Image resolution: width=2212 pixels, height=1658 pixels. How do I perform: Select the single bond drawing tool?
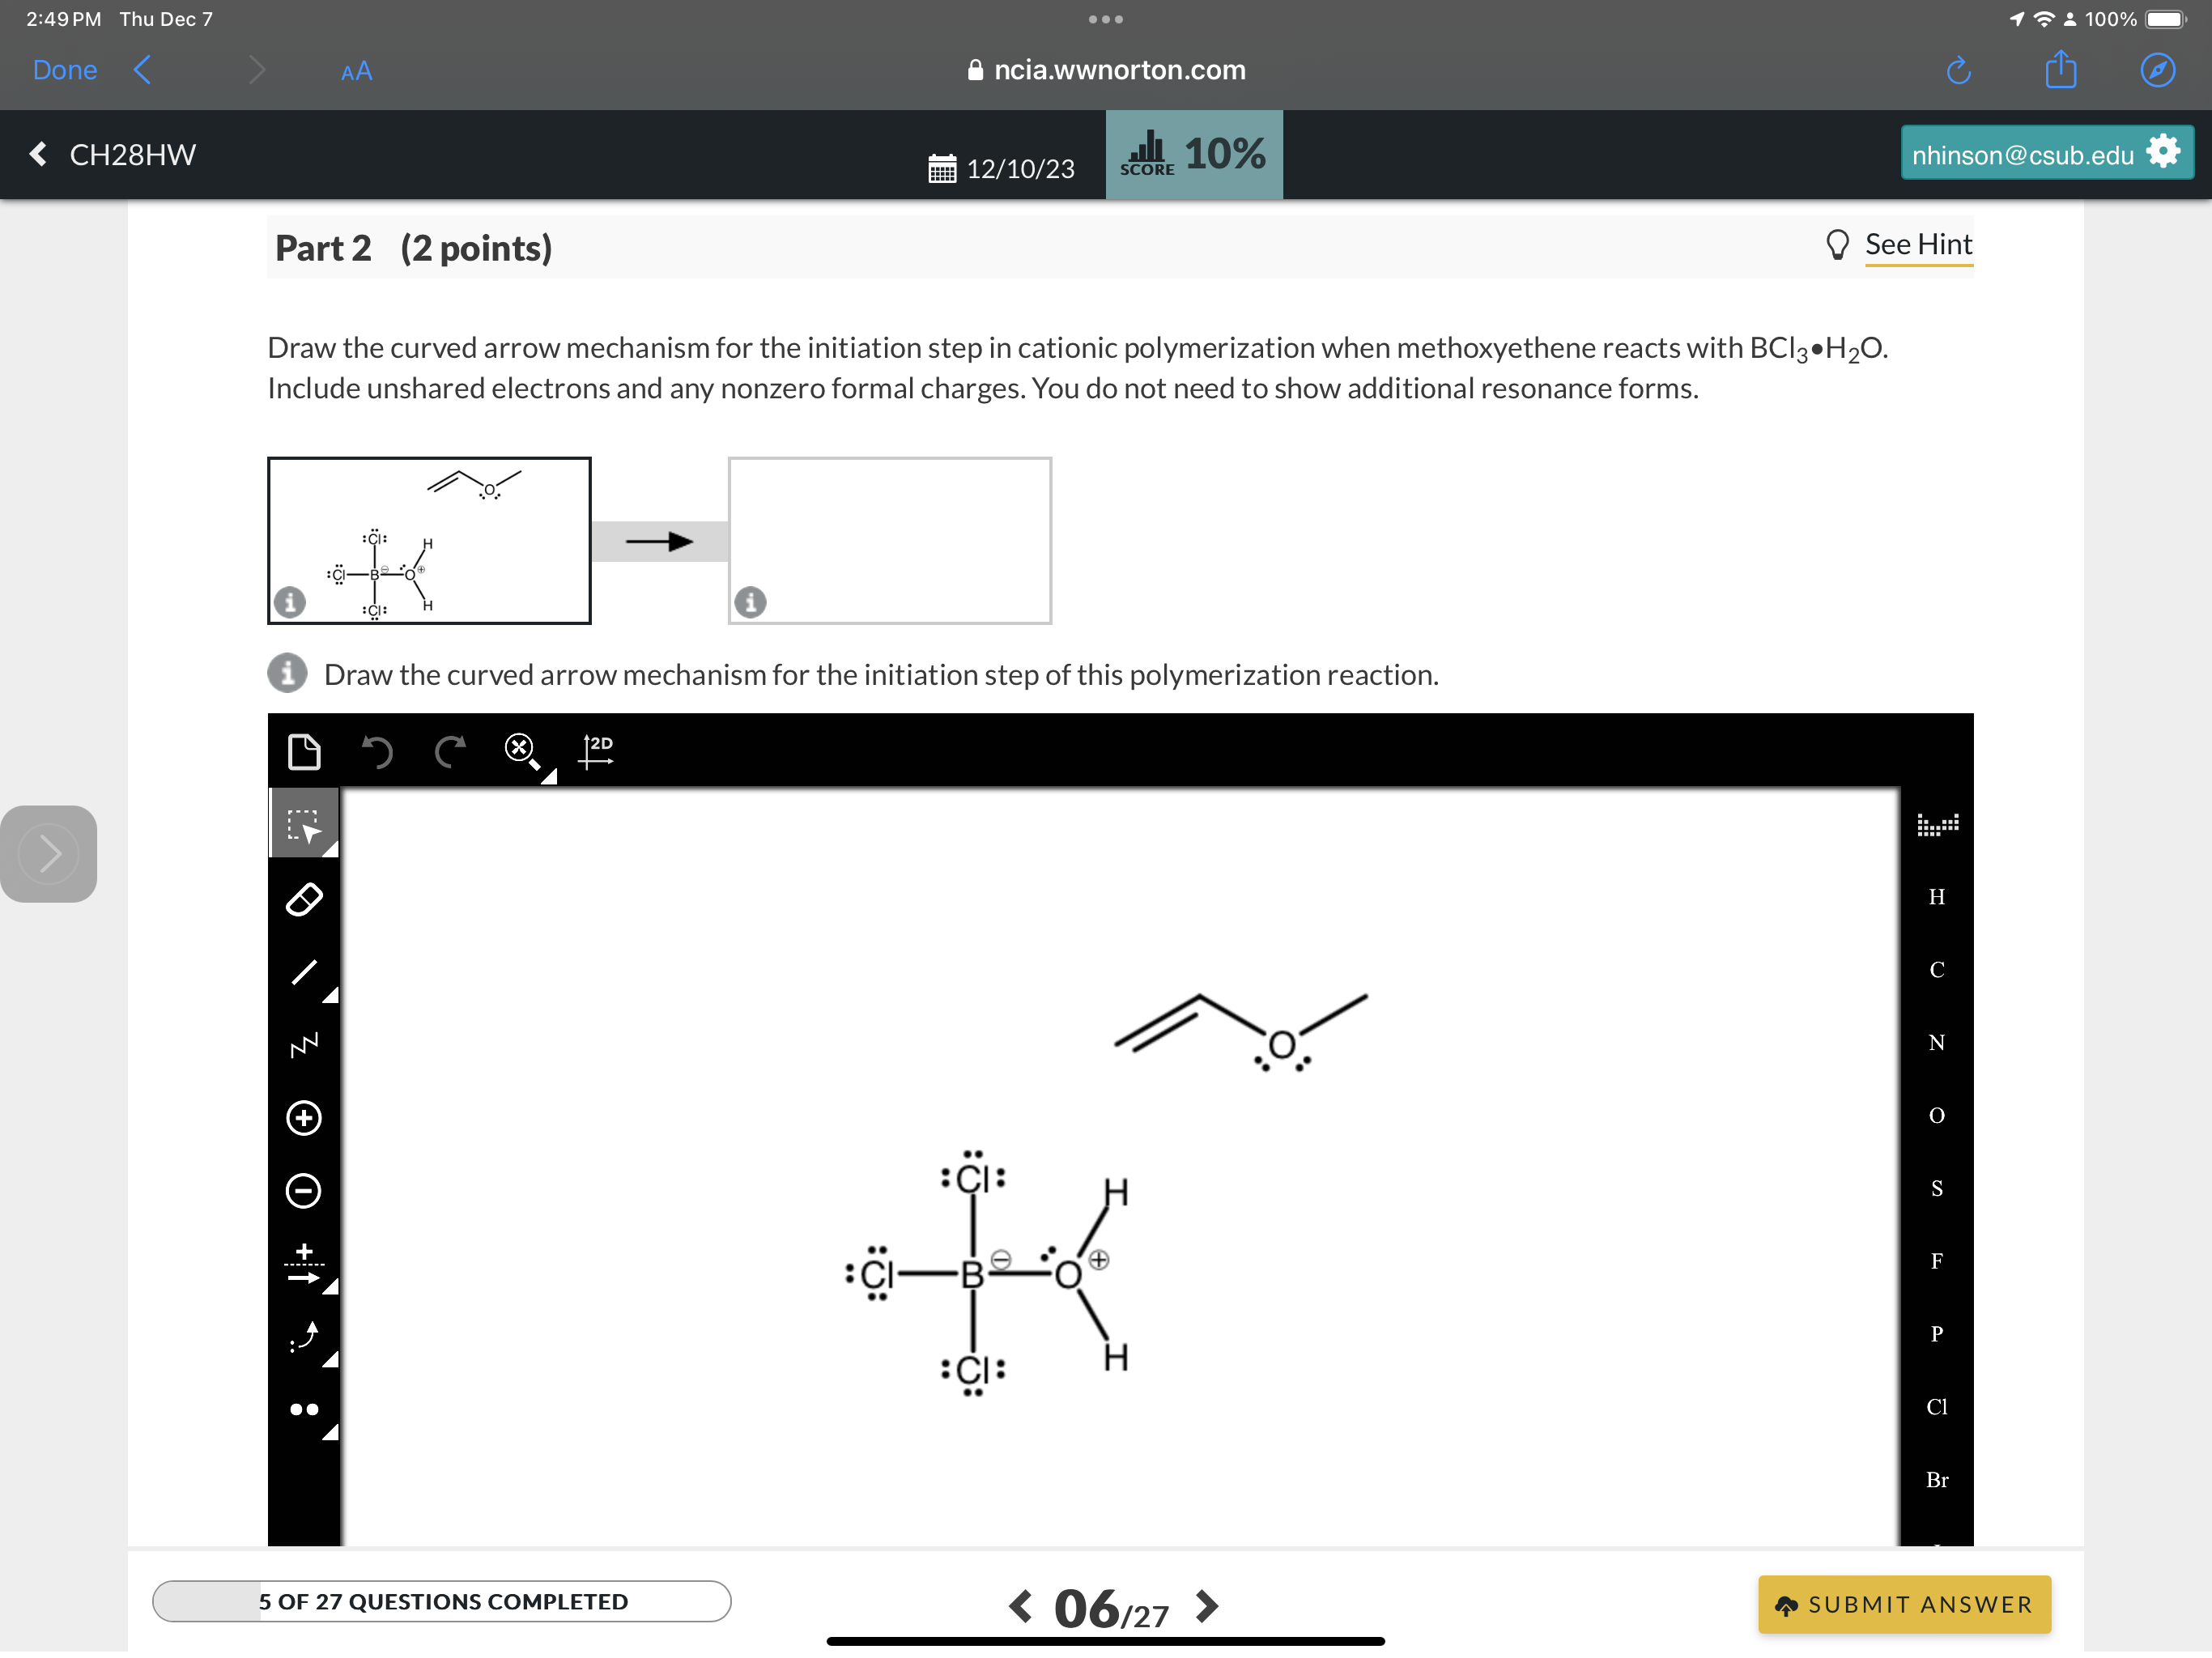pyautogui.click(x=305, y=970)
